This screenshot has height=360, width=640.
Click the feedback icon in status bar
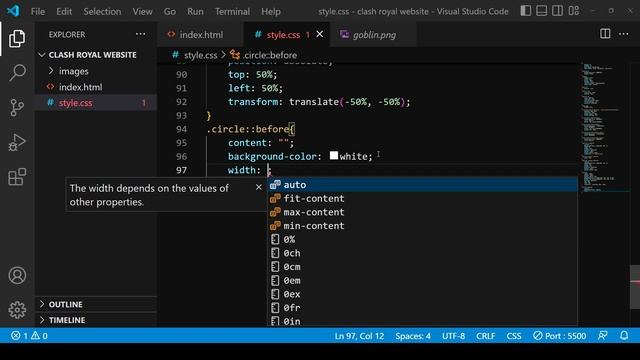pyautogui.click(x=602, y=336)
